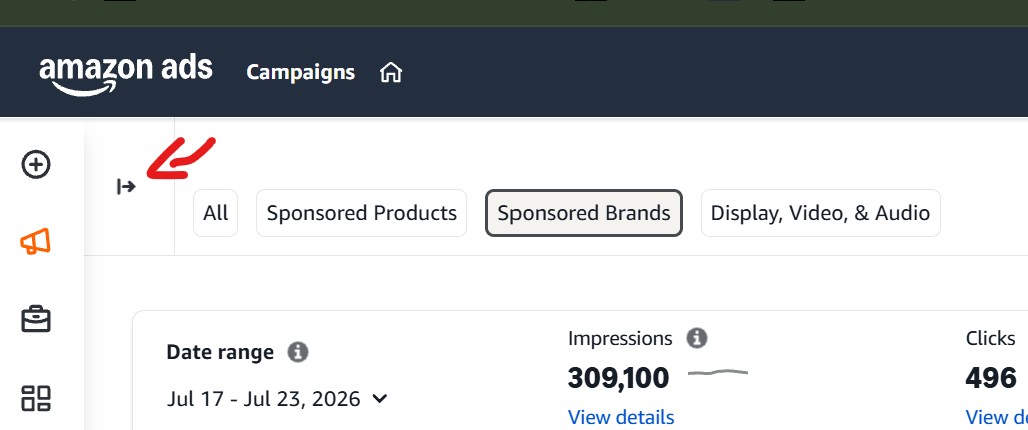Select the Sponsored Brands tab
The height and width of the screenshot is (430, 1028).
583,213
